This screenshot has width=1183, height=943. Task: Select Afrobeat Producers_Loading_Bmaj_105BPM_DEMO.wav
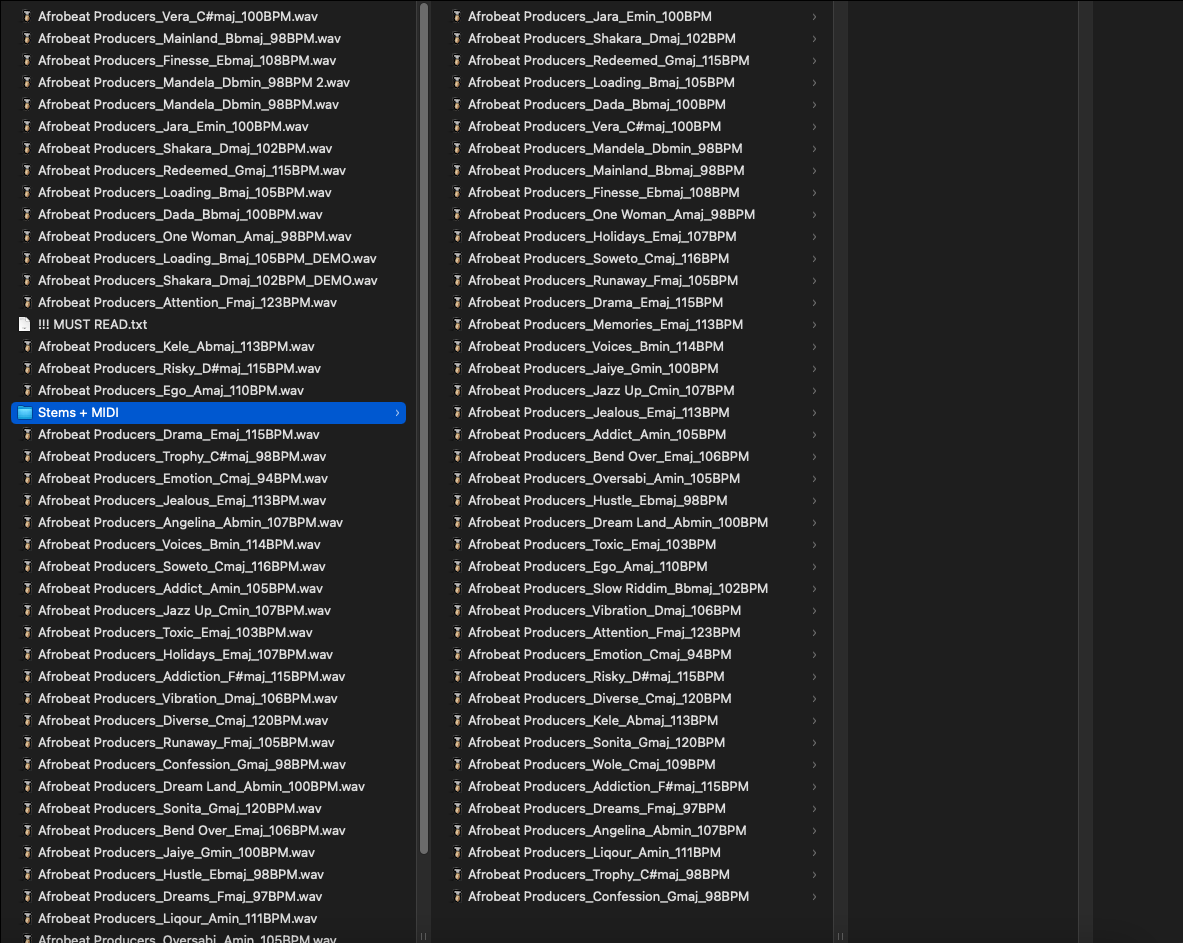point(207,258)
